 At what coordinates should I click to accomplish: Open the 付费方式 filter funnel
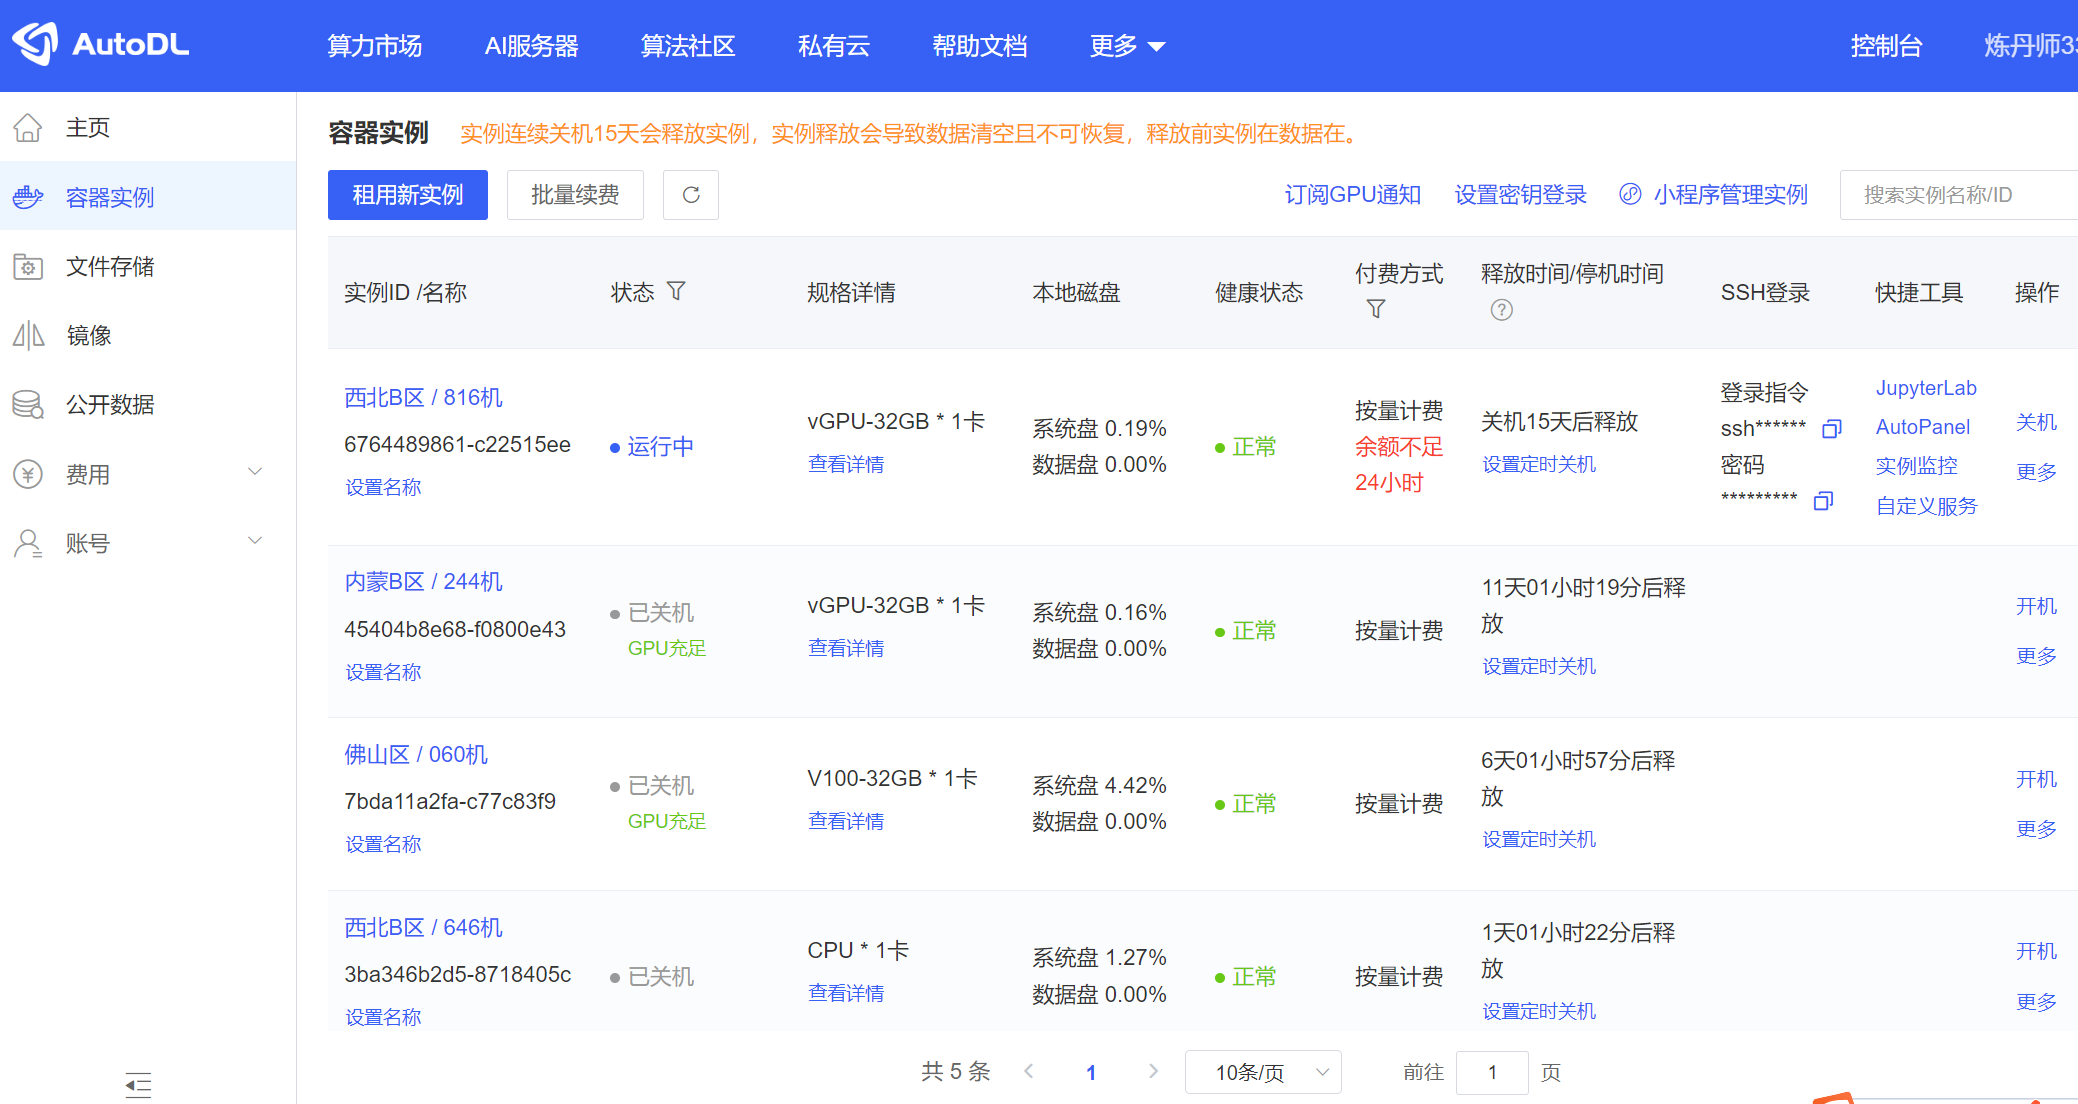(1376, 309)
